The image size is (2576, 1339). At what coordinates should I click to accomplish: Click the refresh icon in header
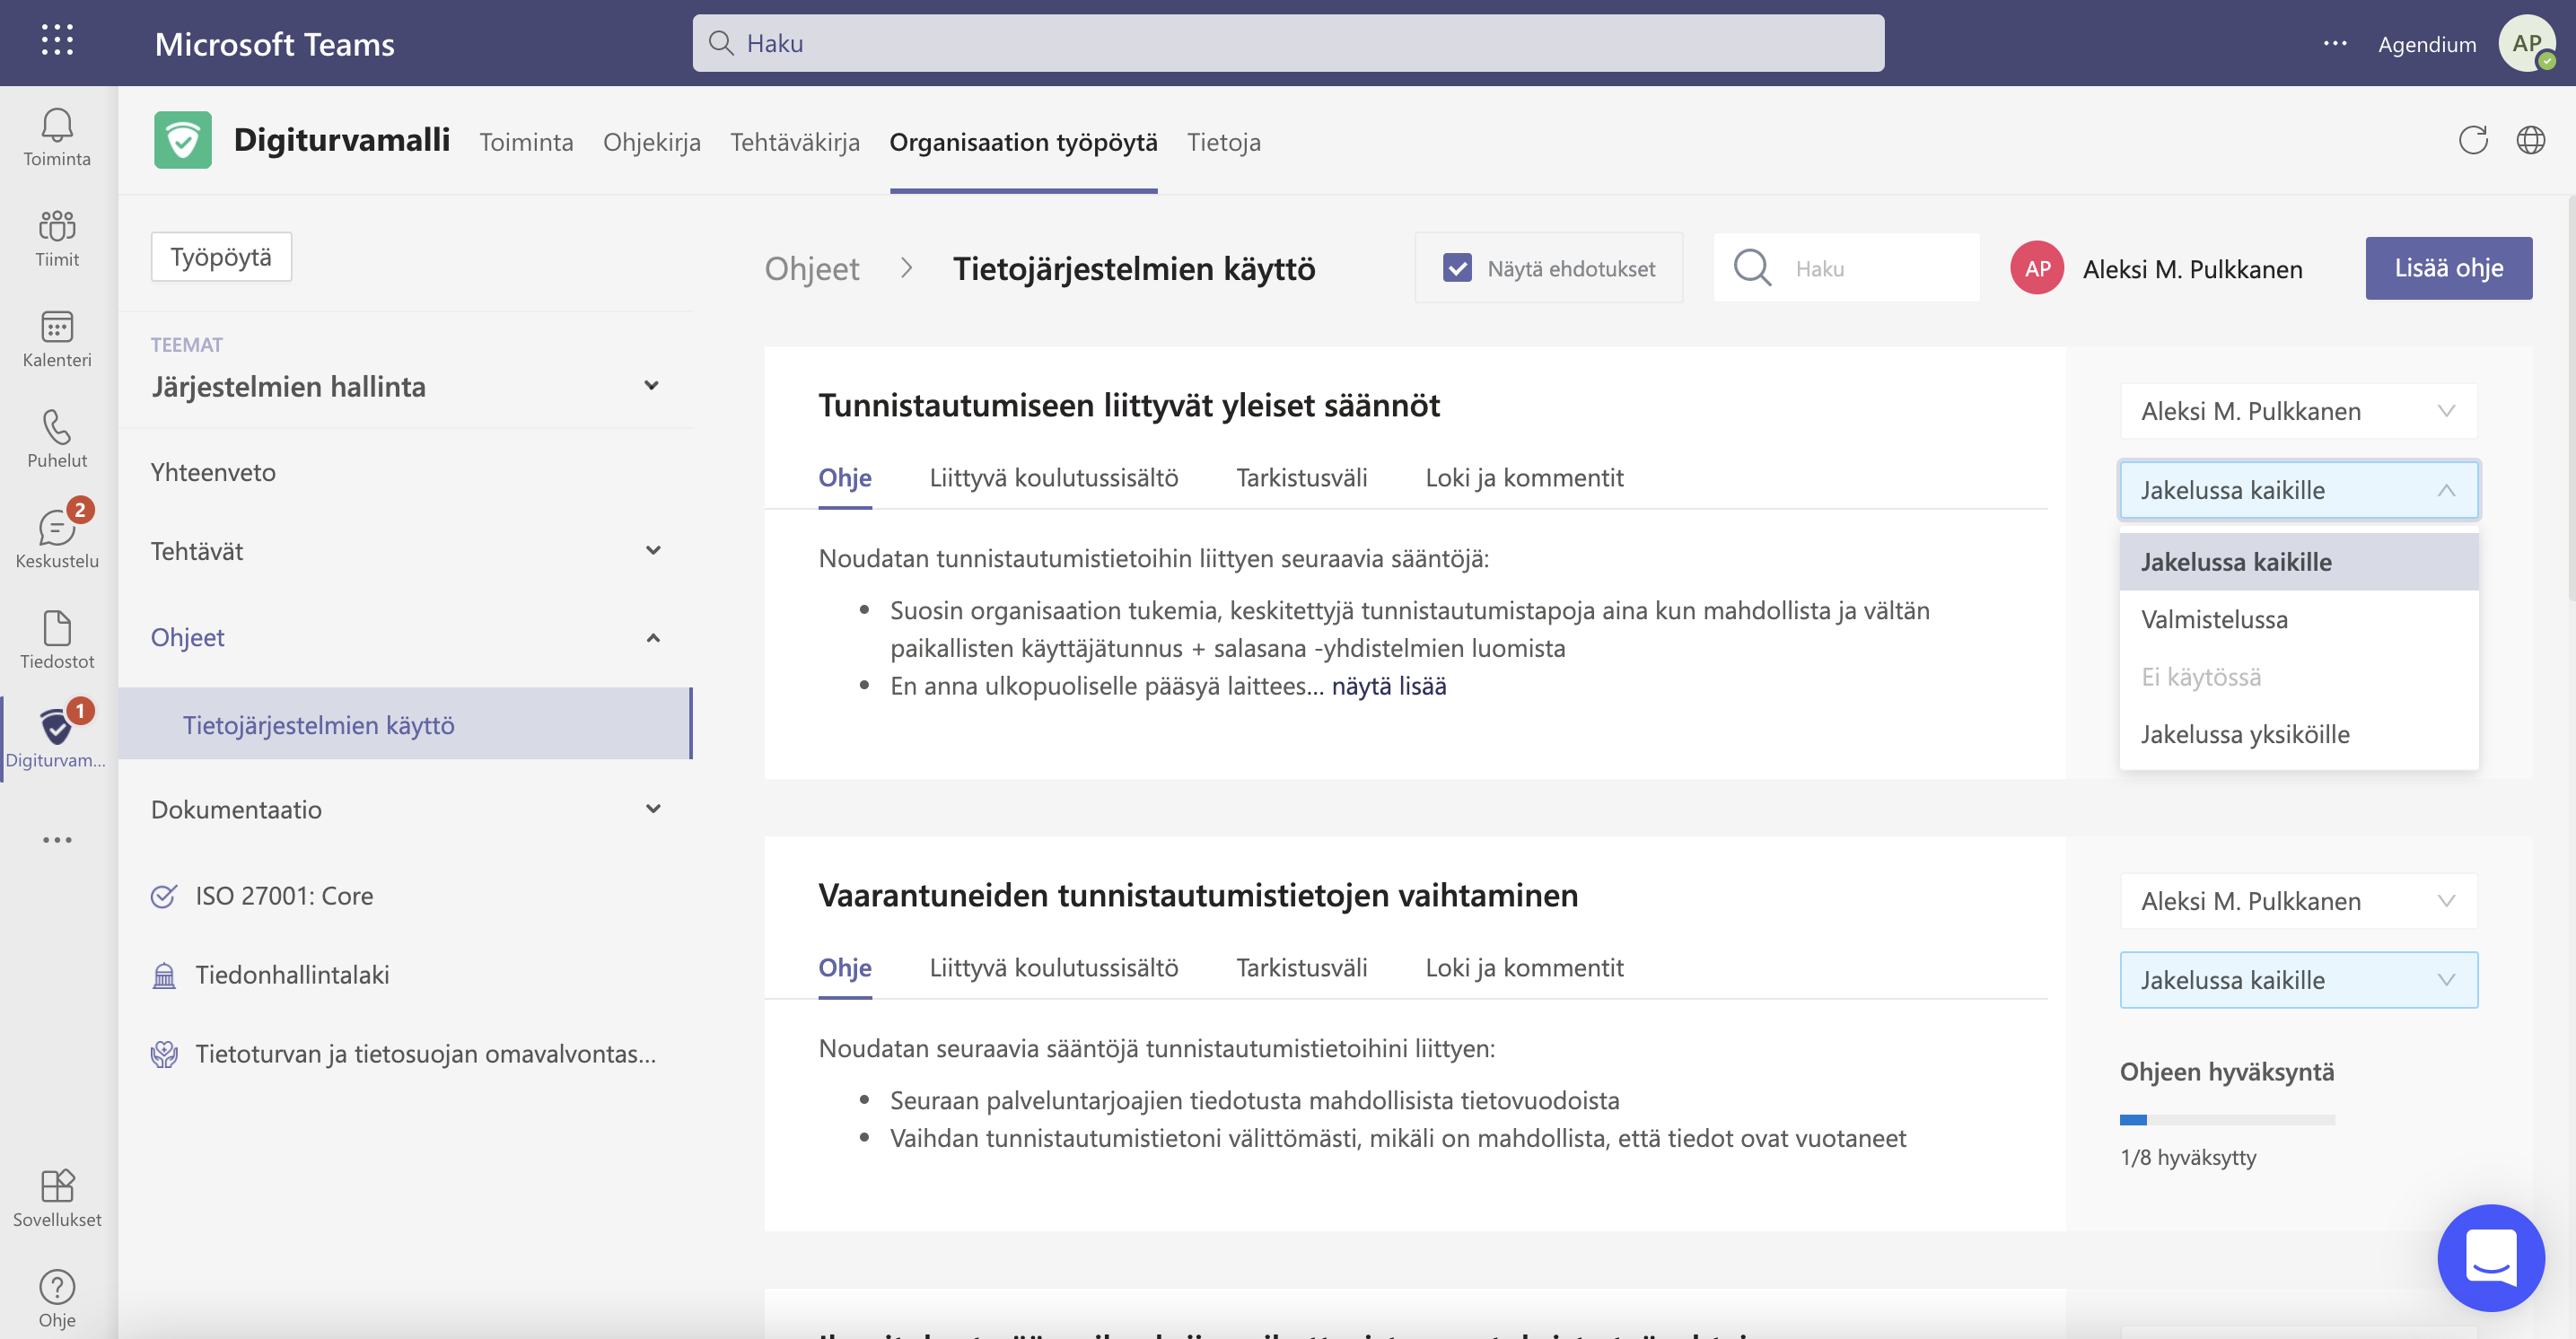click(x=2472, y=140)
